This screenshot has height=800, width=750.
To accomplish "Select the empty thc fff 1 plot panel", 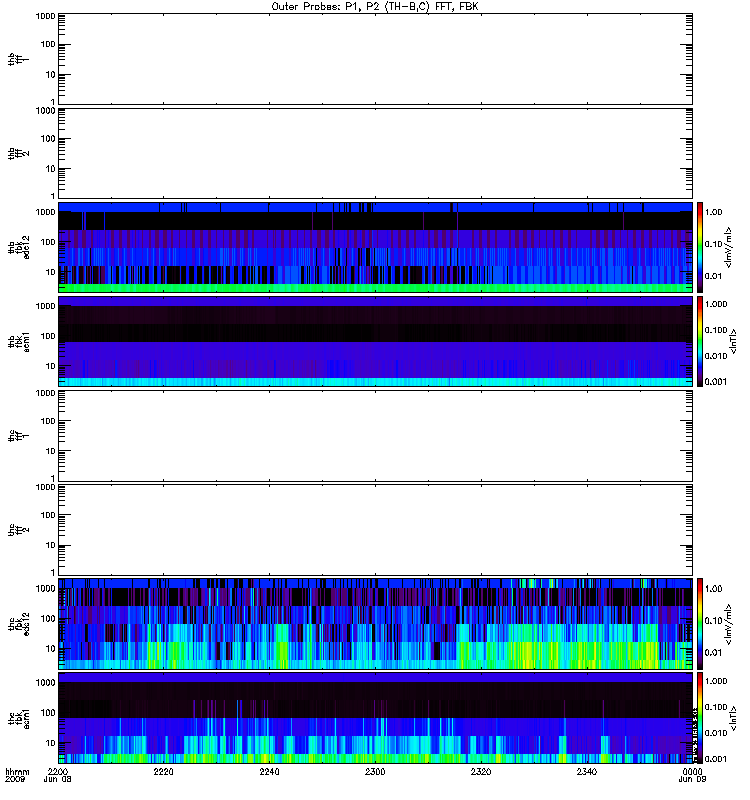I will [x=375, y=436].
